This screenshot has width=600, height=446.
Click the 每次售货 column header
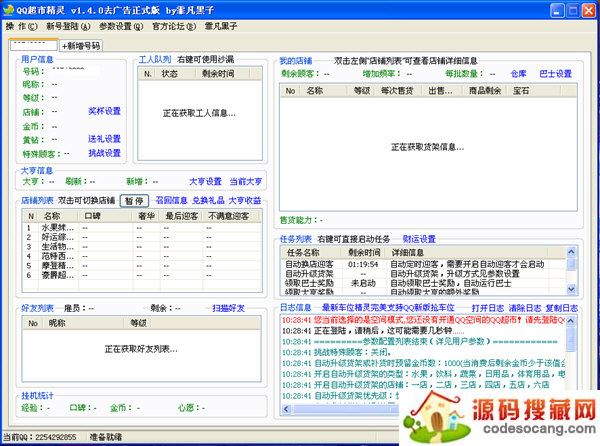pos(397,91)
